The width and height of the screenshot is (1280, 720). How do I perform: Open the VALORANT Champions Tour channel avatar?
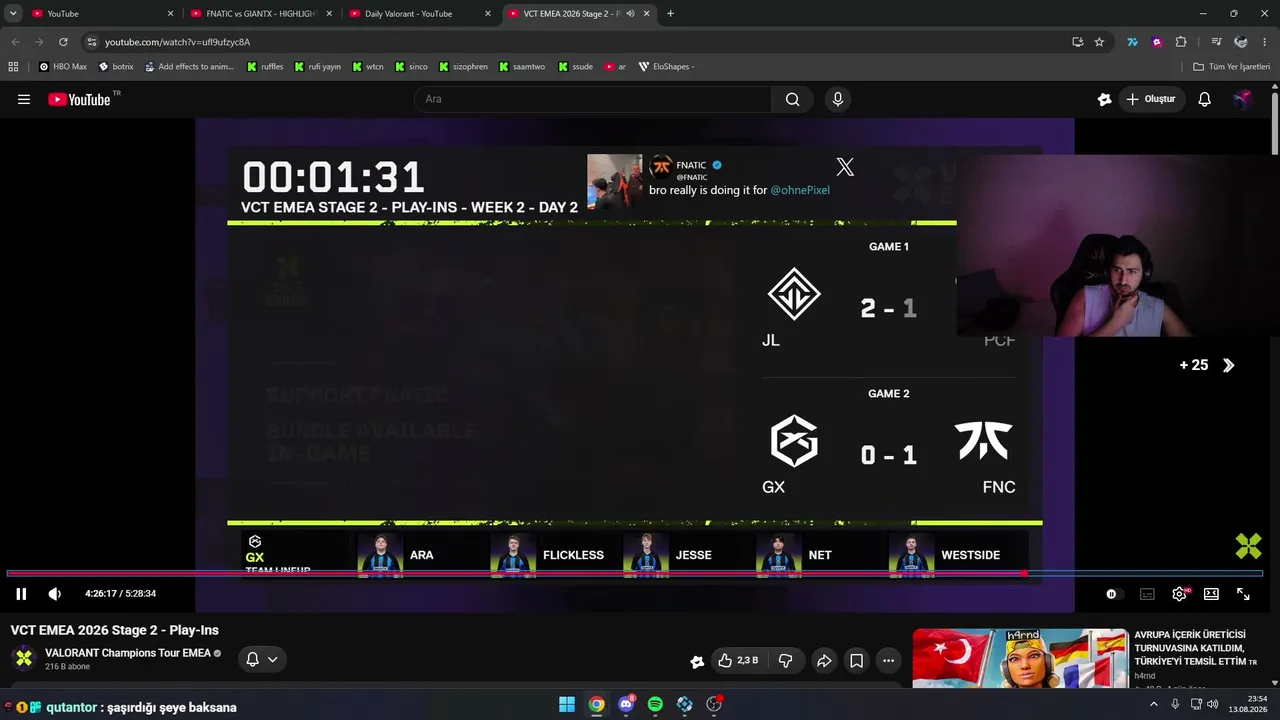[24, 658]
